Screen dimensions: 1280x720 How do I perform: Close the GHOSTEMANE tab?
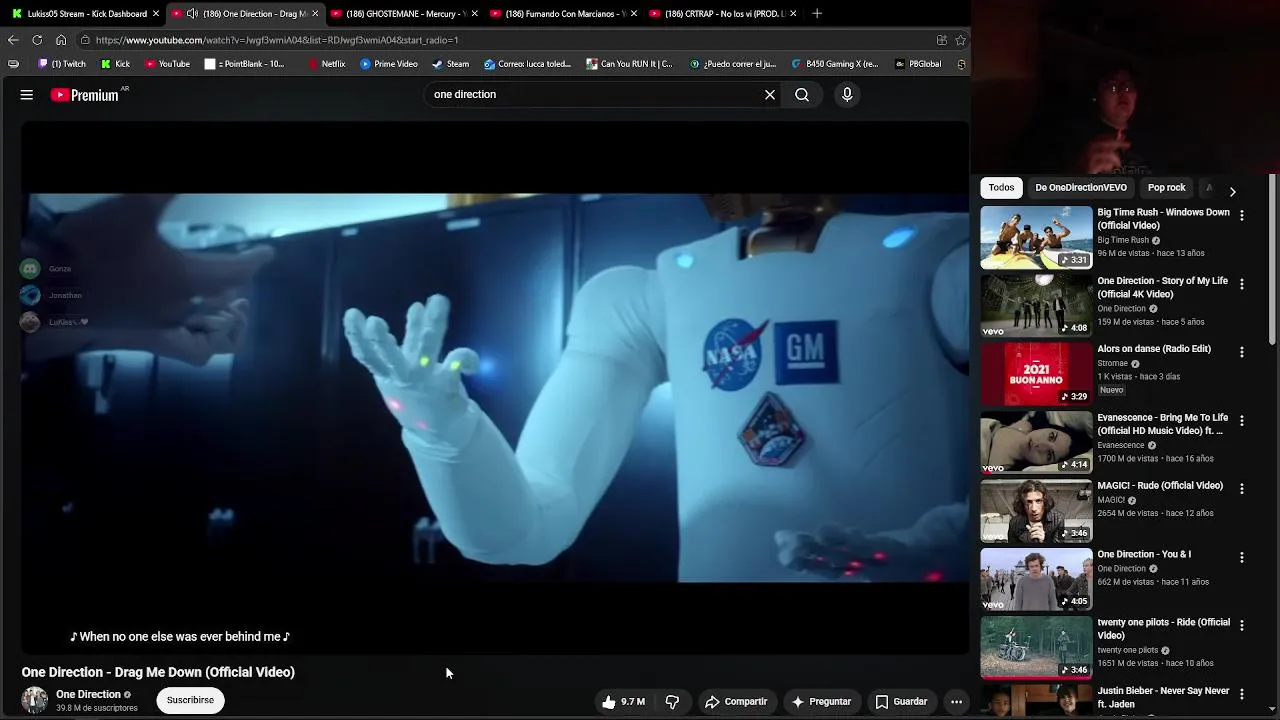pos(474,14)
